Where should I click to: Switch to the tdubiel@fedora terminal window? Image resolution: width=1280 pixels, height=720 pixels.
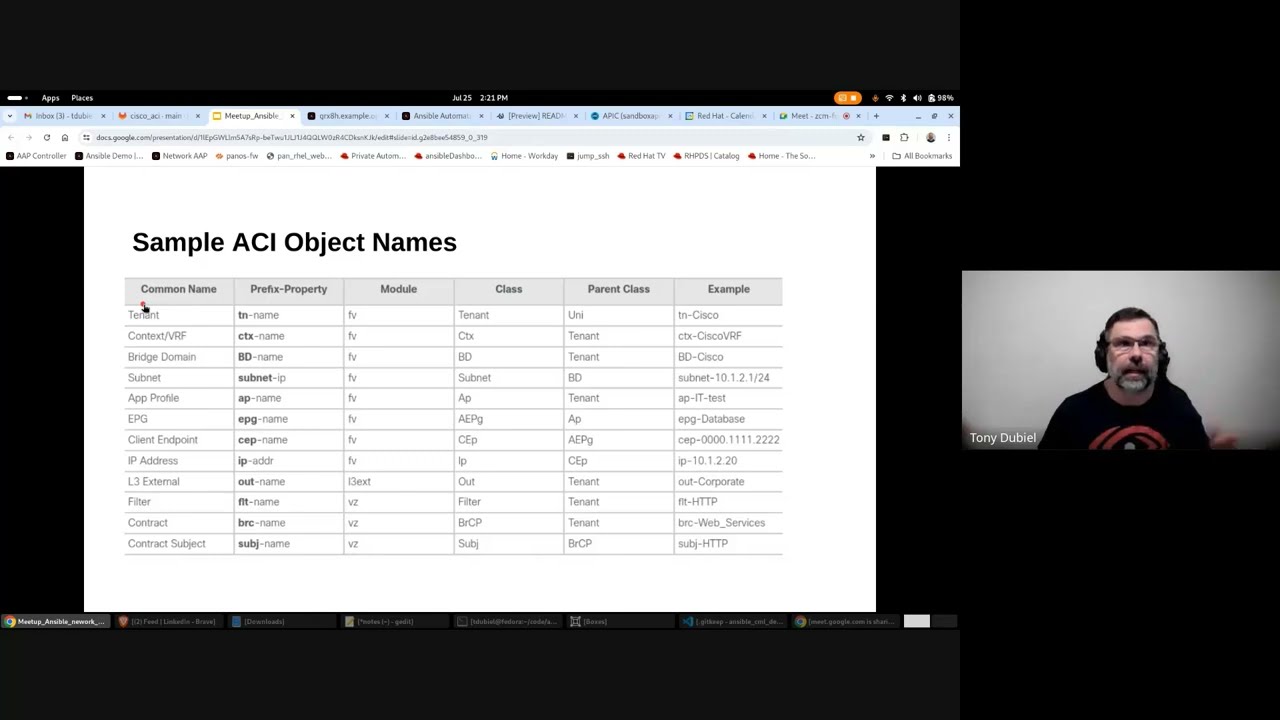(506, 622)
